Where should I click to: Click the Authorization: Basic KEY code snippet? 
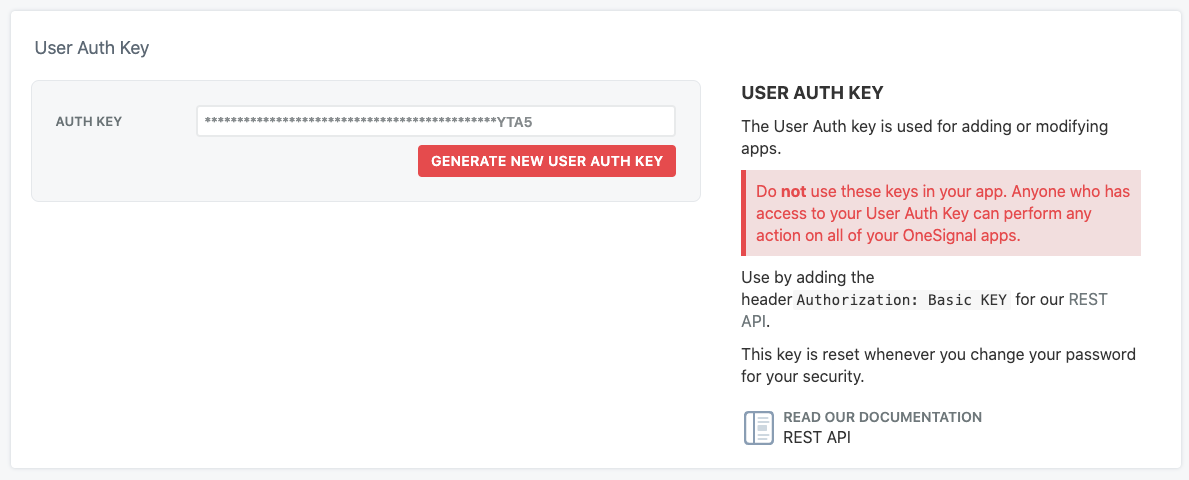(x=902, y=300)
